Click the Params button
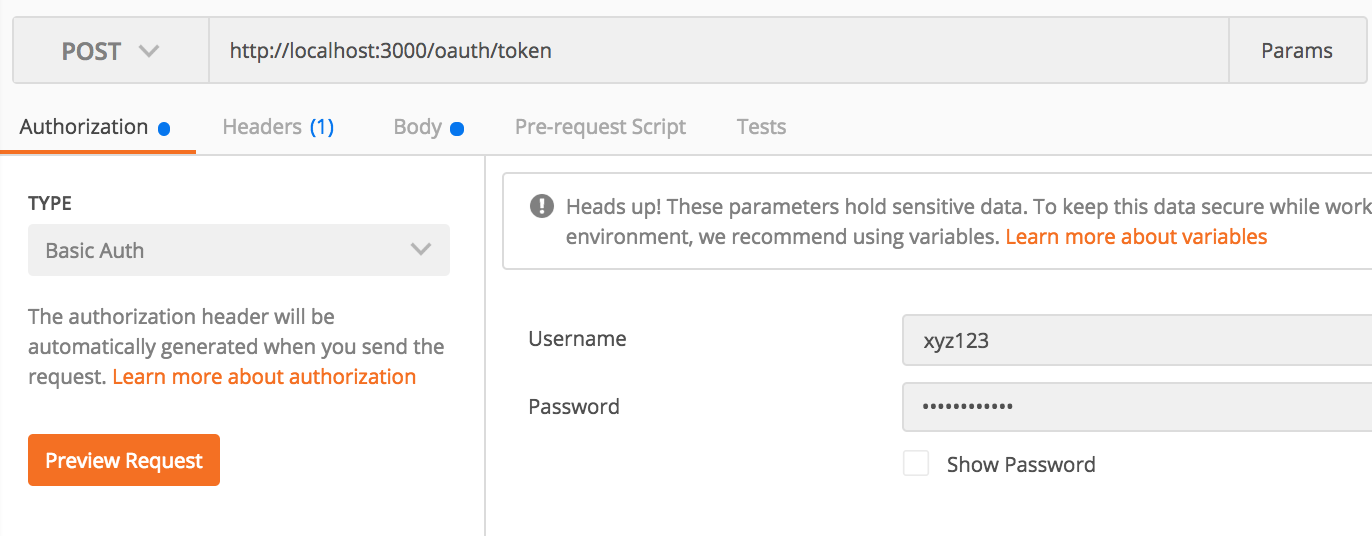Screen dimensions: 1372x536 point(1296,51)
